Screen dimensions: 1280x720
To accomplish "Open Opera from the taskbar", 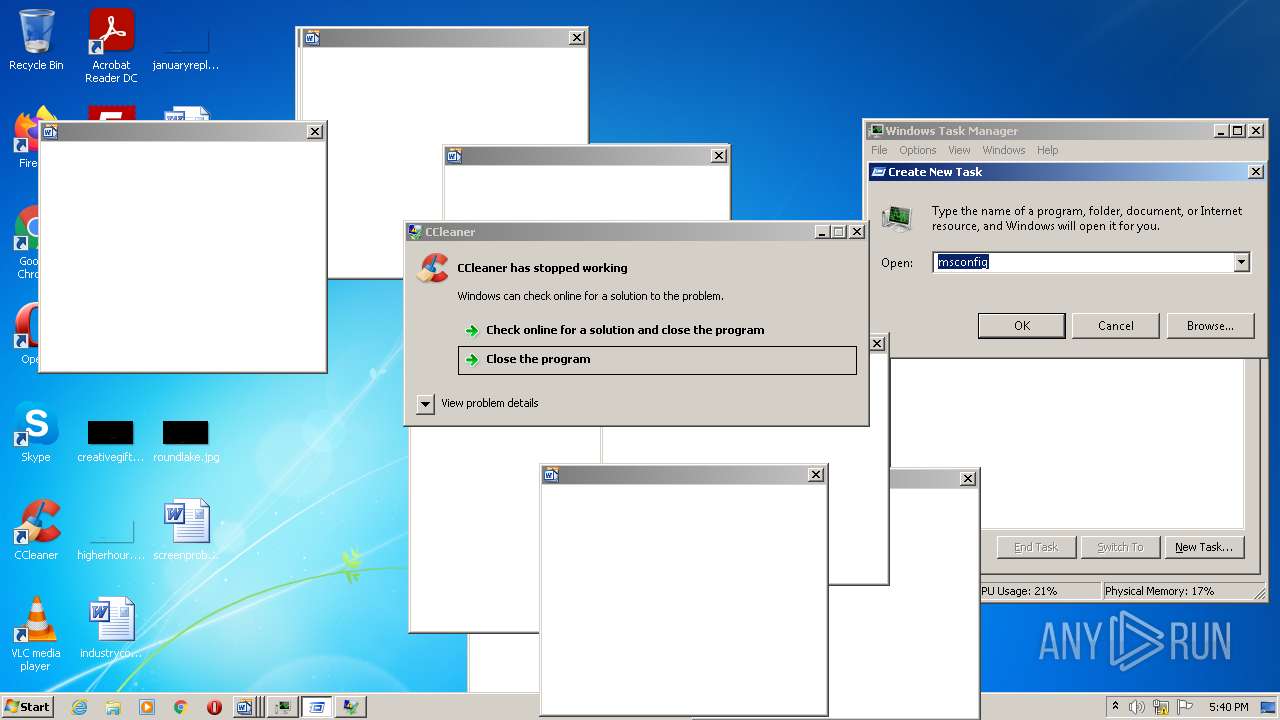I will pyautogui.click(x=214, y=707).
